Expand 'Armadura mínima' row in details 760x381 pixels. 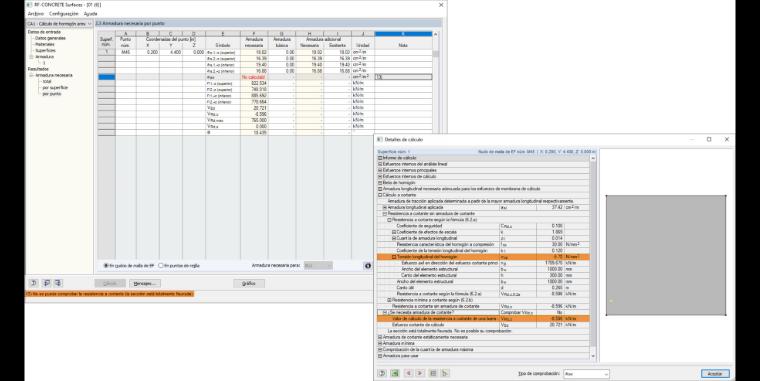(x=380, y=343)
